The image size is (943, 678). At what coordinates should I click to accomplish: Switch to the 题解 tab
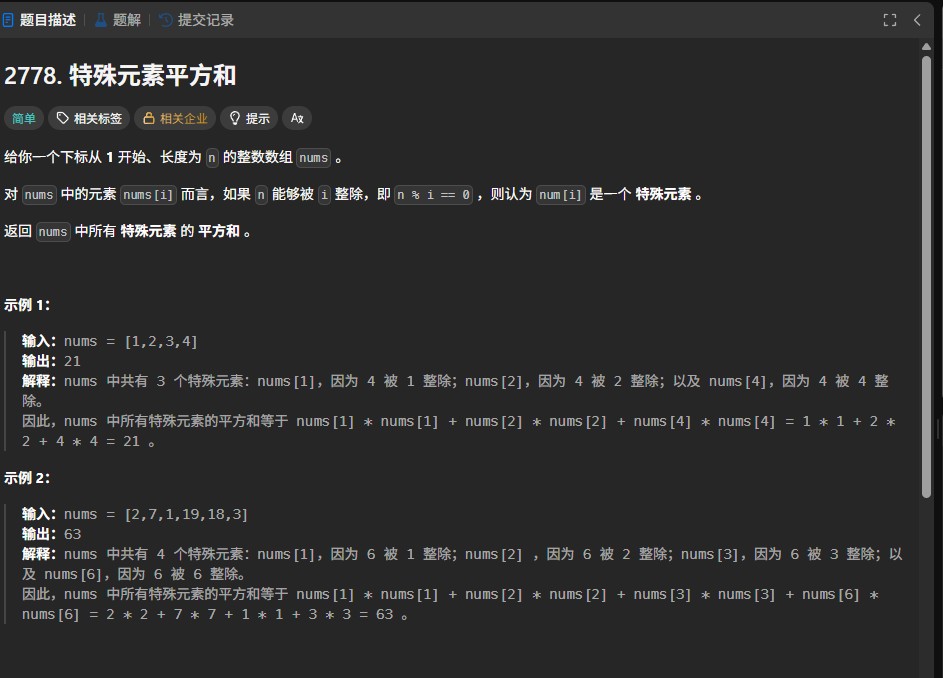118,20
